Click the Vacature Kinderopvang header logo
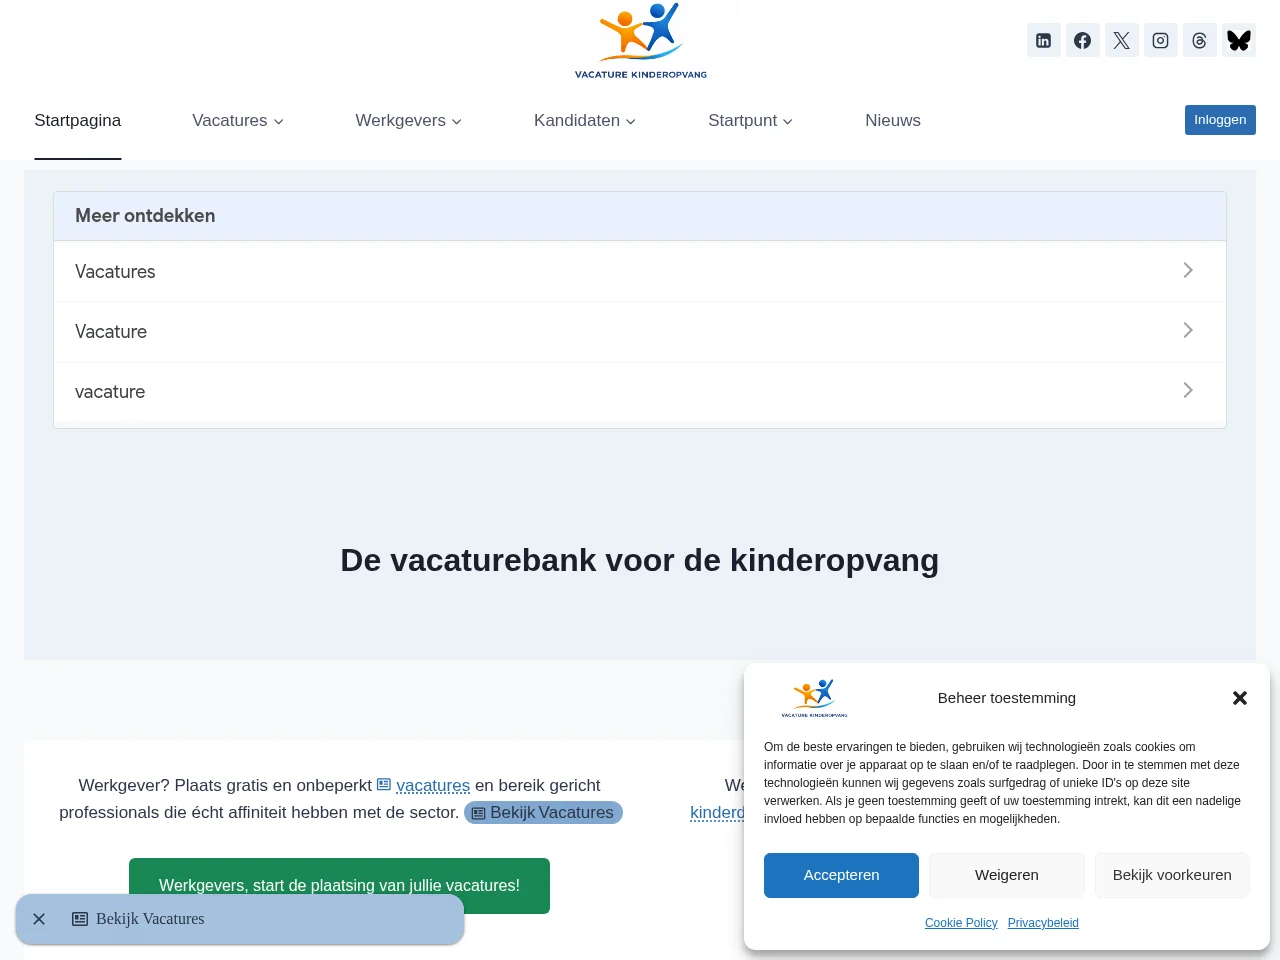This screenshot has height=960, width=1280. pyautogui.click(x=640, y=41)
